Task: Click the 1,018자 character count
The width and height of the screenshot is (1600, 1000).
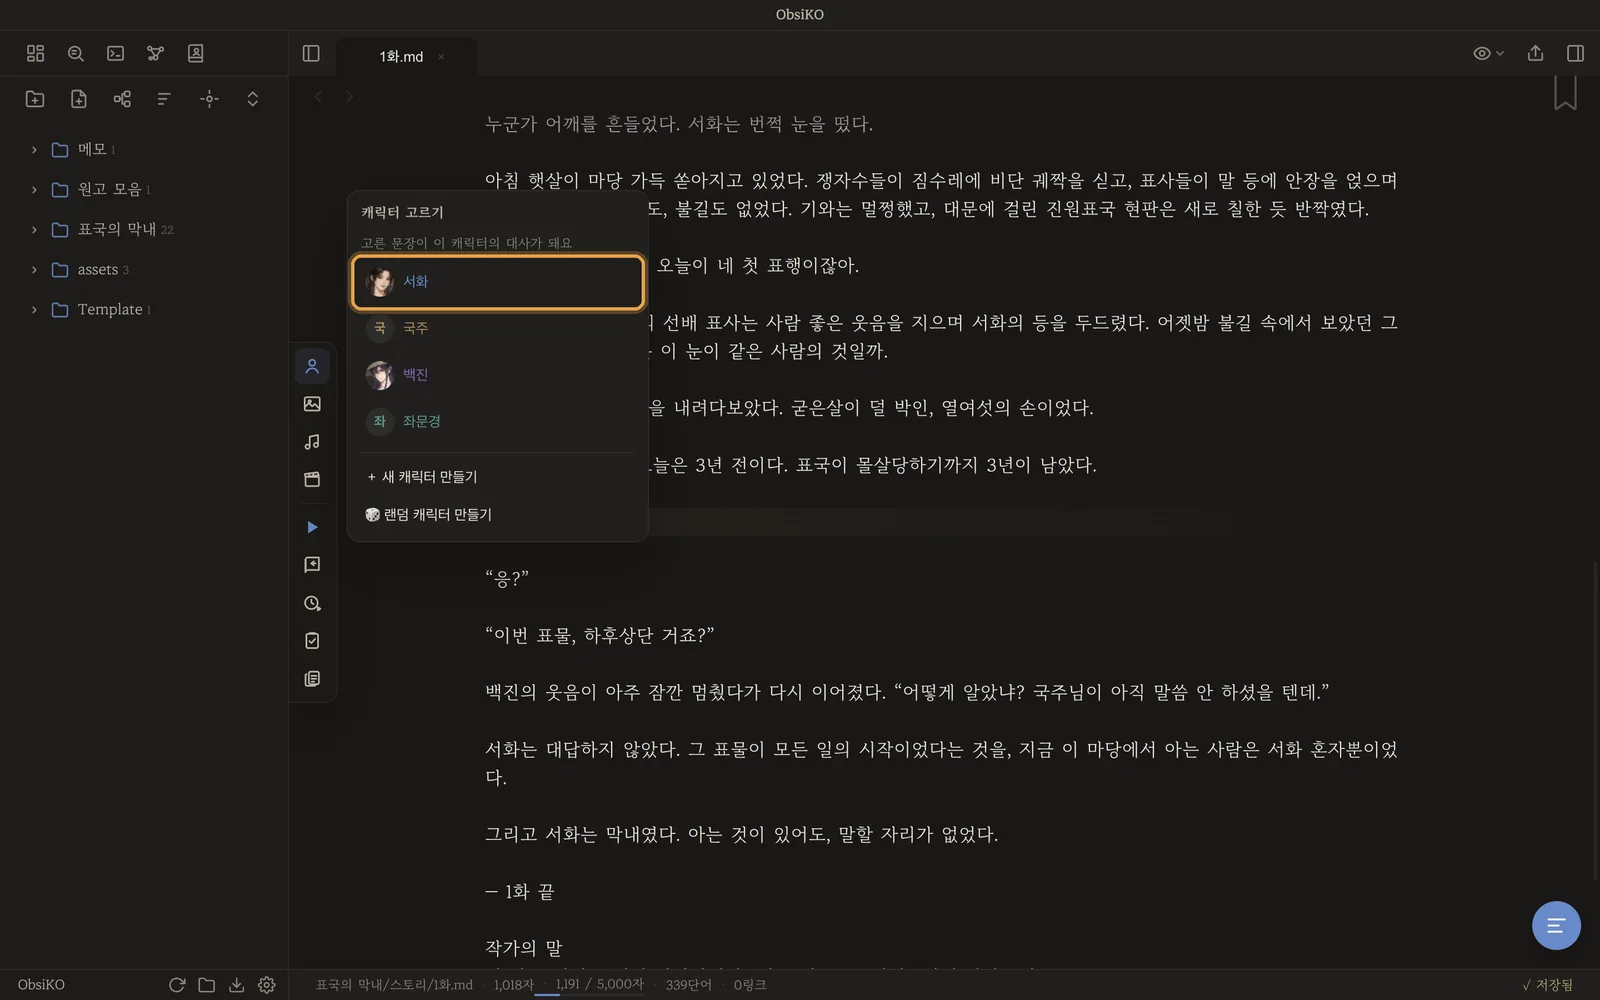Action: coord(514,985)
